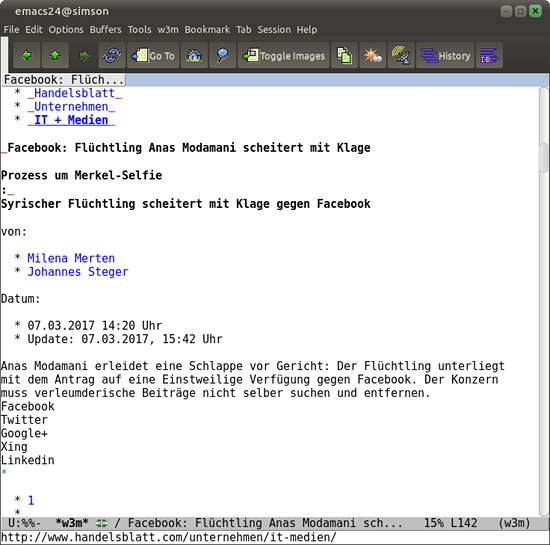Follow the Handelsblatt link

74,93
